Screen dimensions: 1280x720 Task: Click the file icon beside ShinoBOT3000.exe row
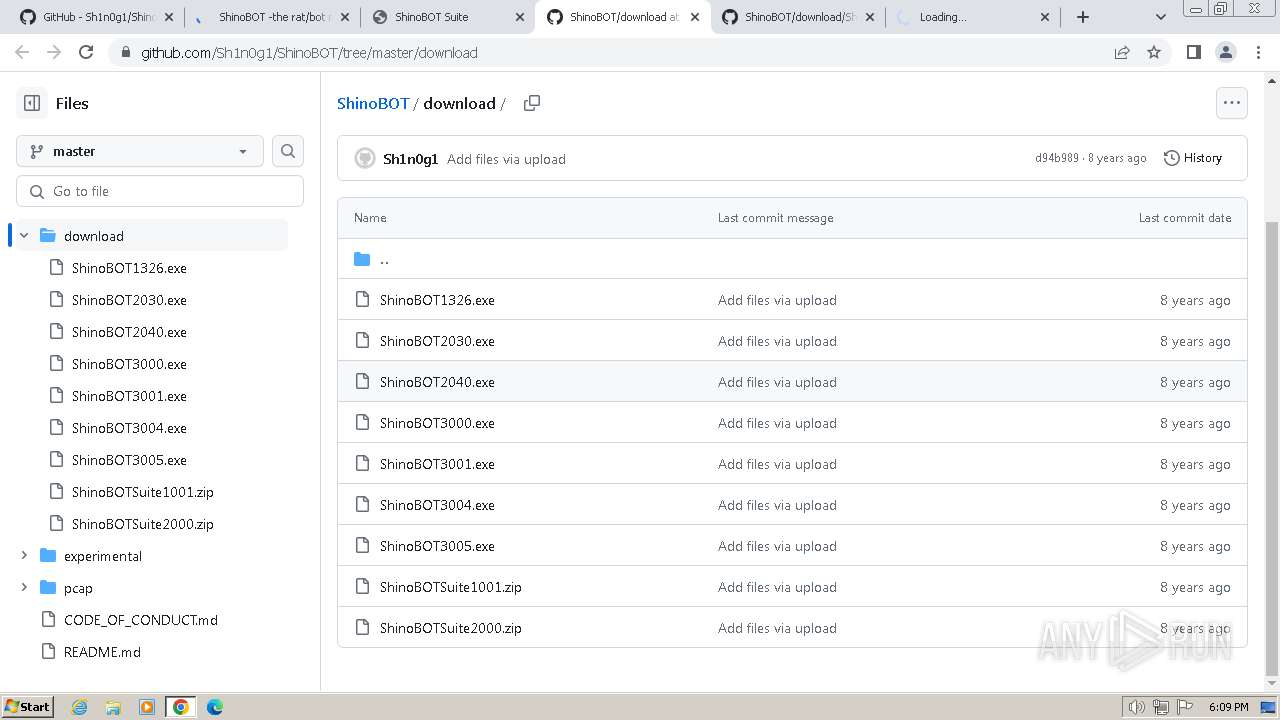click(362, 423)
